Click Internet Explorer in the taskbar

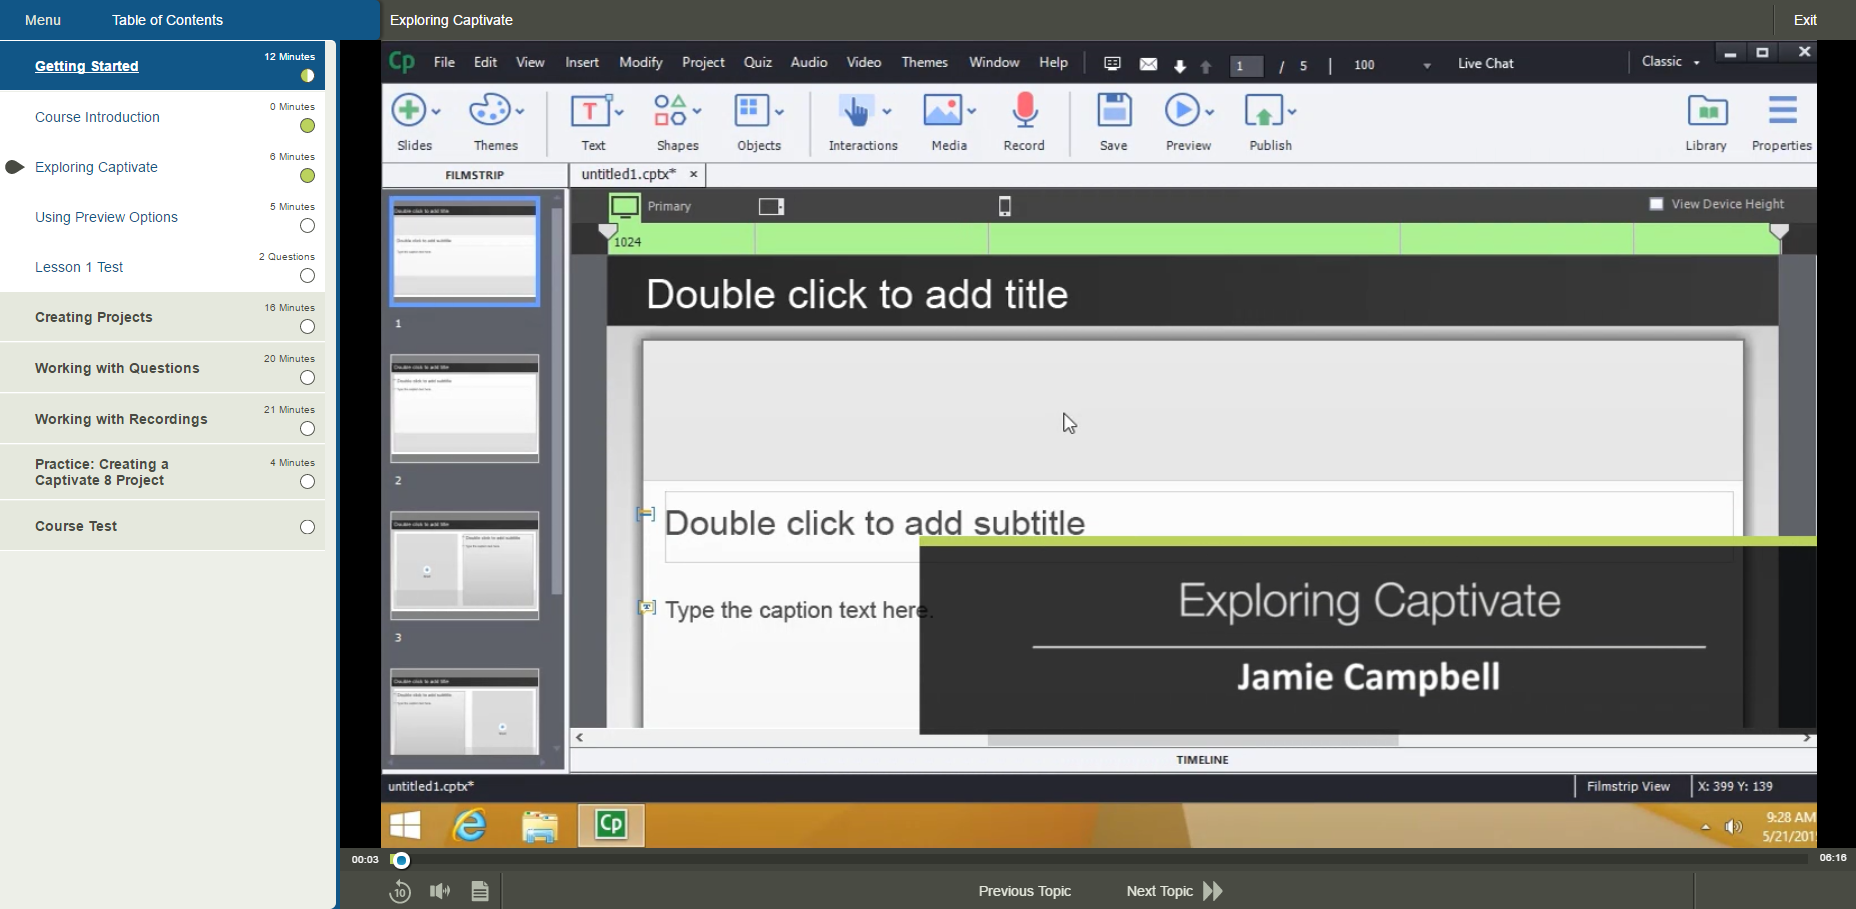tap(469, 826)
